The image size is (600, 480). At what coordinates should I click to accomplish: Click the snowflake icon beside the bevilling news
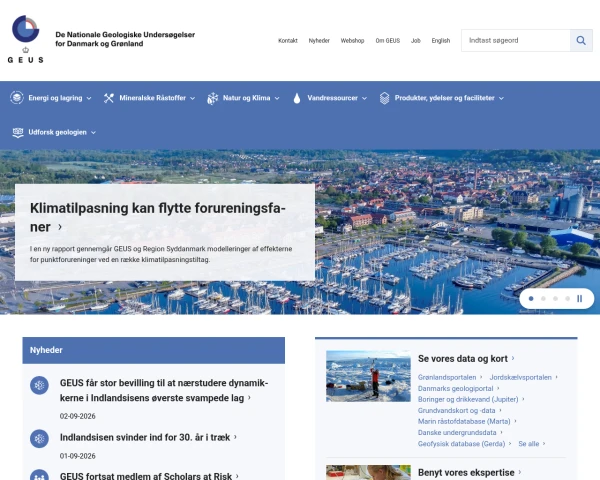pyautogui.click(x=39, y=385)
